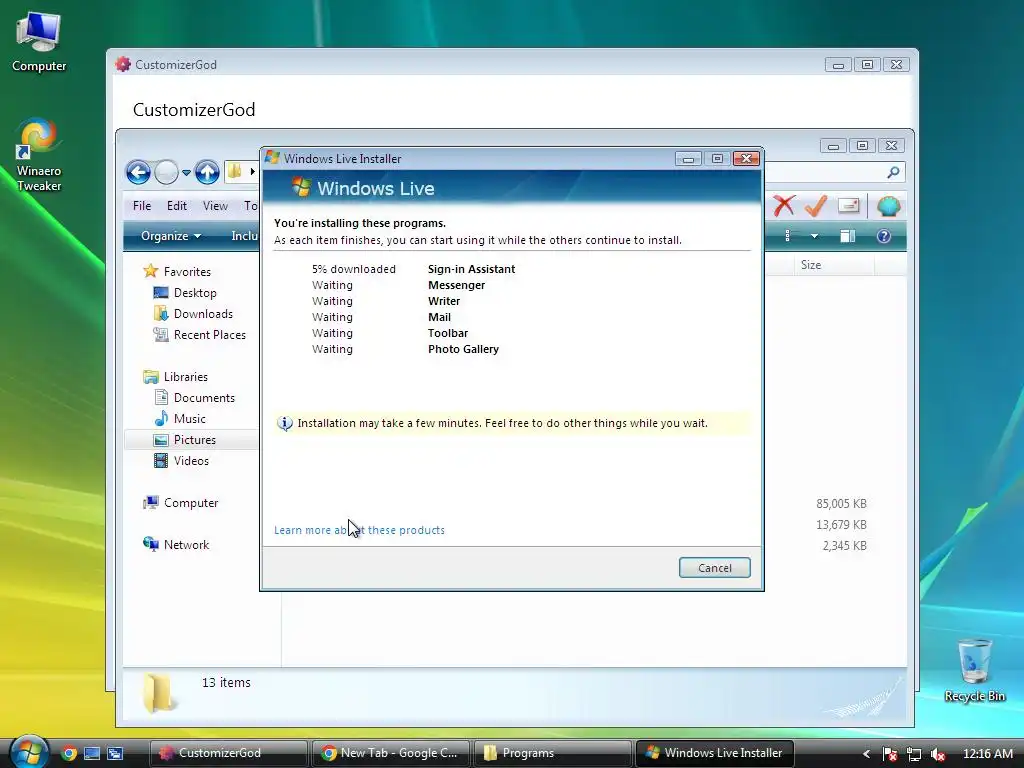
Task: Open the Windows Start orb
Action: click(27, 751)
